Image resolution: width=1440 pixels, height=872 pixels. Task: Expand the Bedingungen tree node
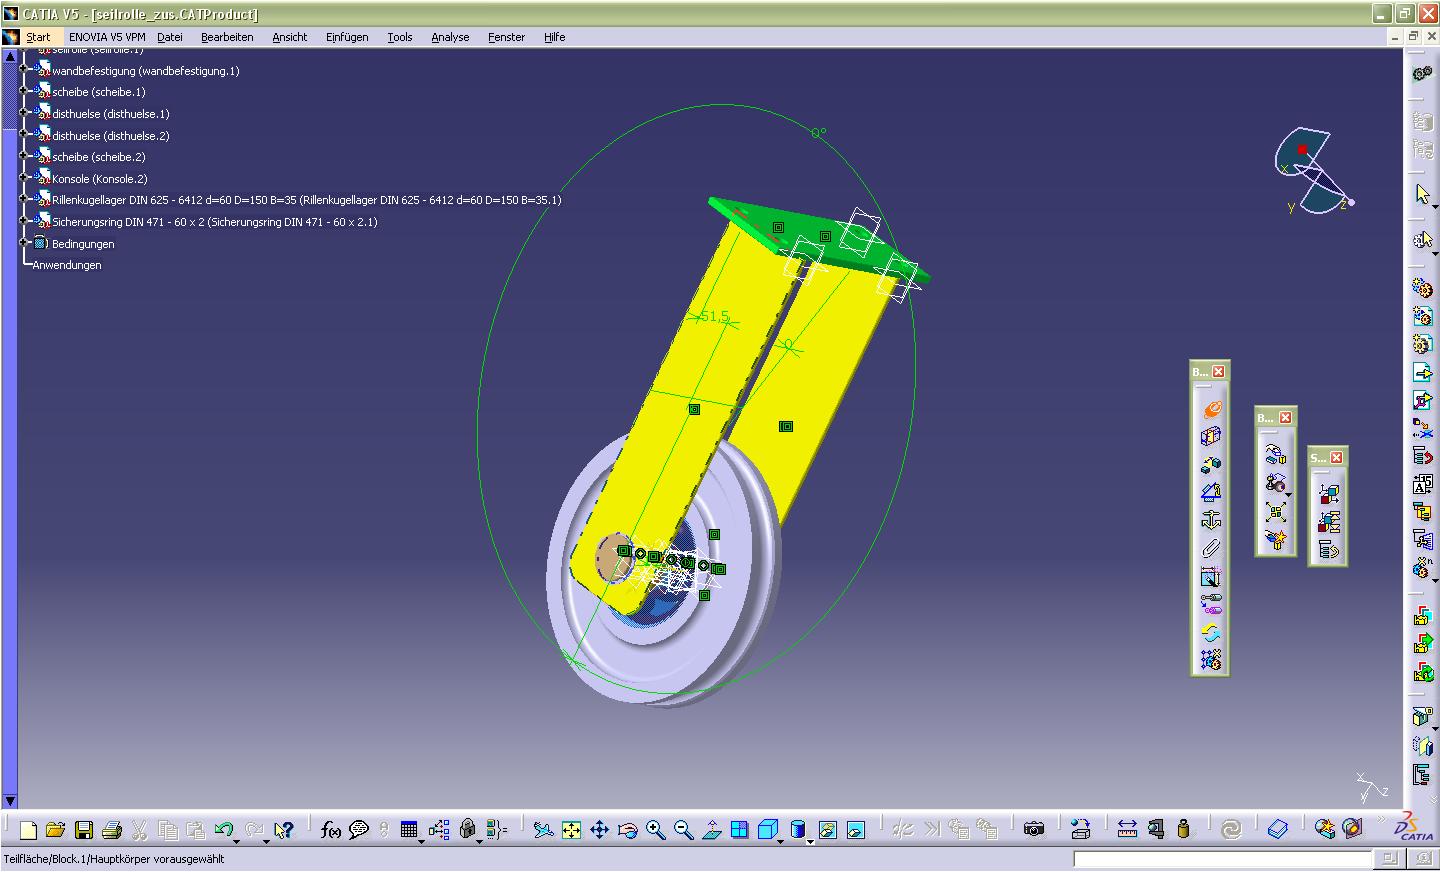pos(24,243)
